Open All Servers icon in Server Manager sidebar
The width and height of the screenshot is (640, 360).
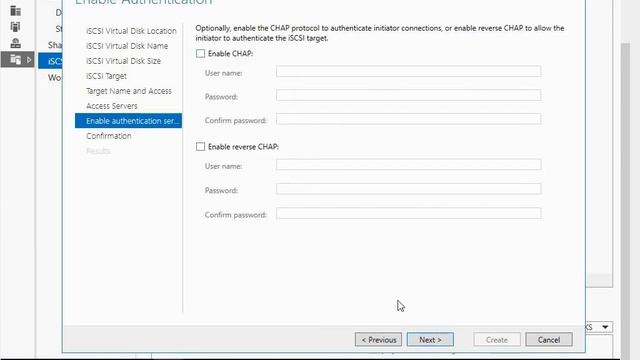(15, 27)
